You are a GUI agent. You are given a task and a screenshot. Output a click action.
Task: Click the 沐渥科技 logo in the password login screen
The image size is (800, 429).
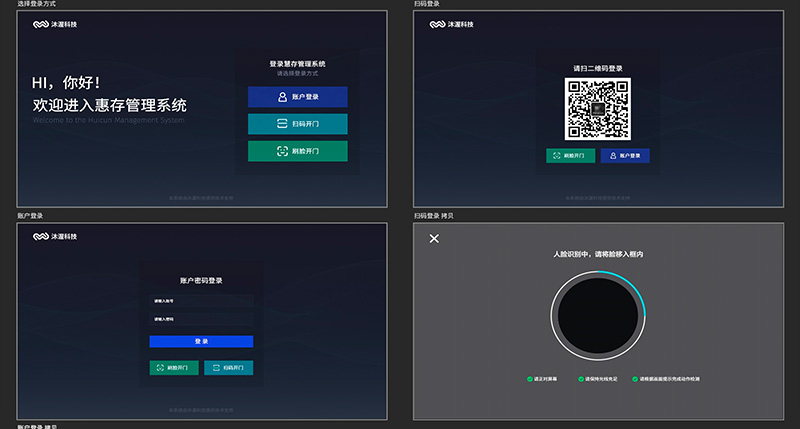tap(55, 237)
